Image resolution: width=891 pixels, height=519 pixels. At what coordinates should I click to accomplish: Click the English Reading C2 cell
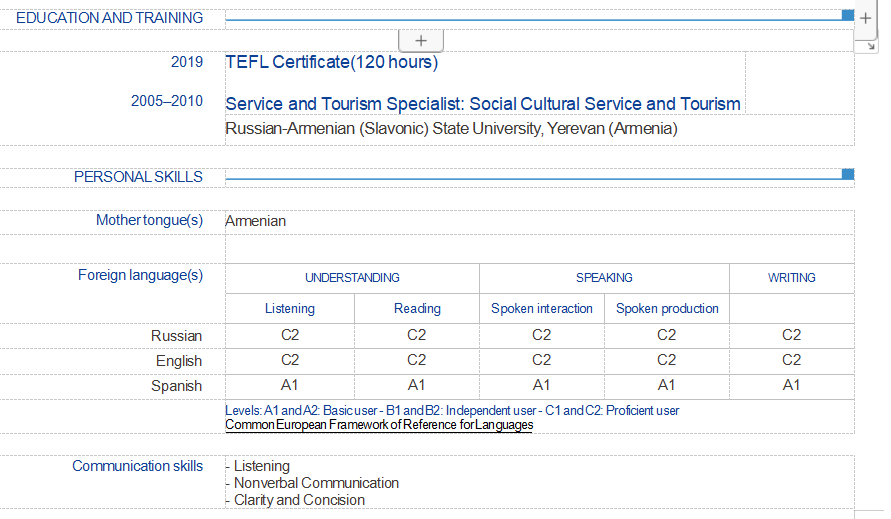click(x=417, y=361)
